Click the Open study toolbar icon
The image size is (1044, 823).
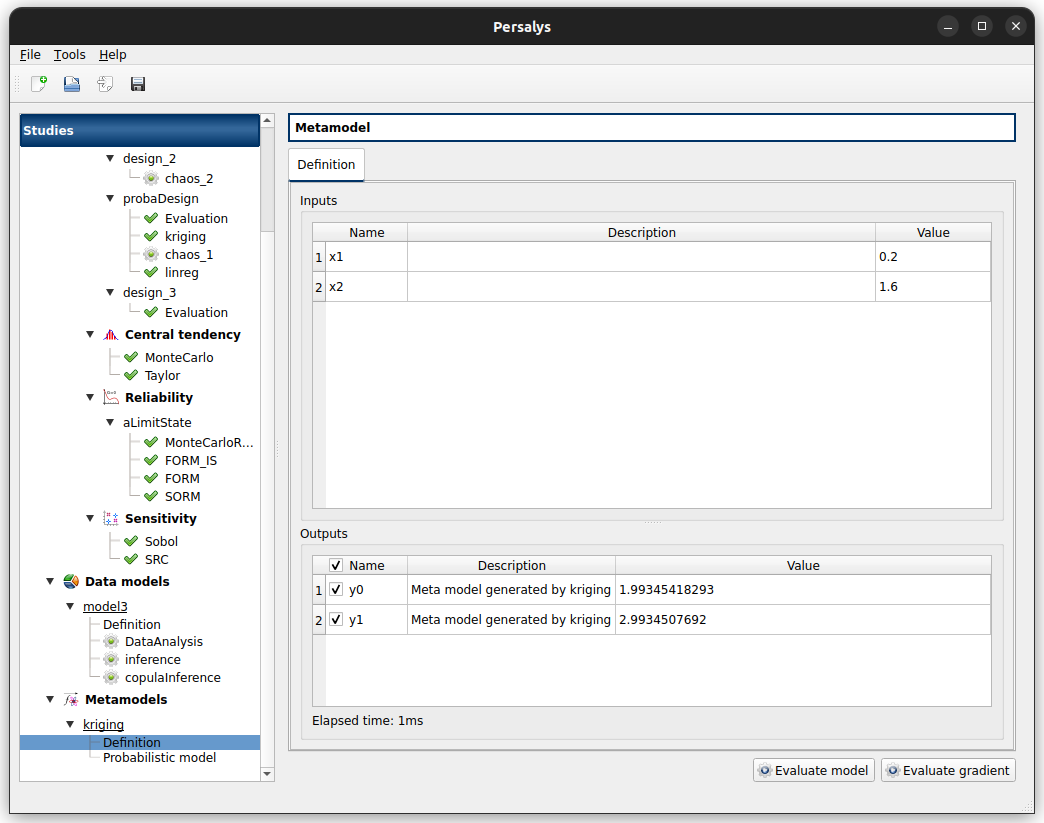click(x=72, y=84)
